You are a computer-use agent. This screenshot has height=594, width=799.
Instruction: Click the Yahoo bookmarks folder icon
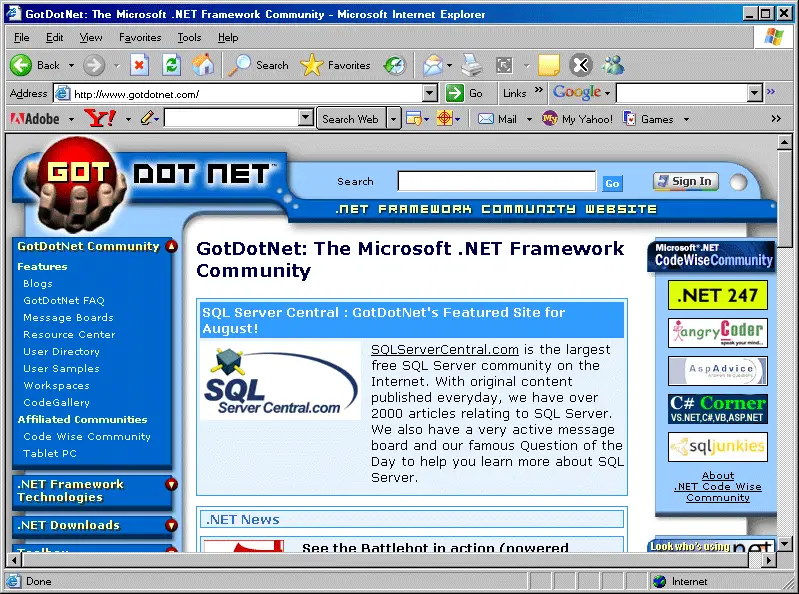tap(413, 119)
